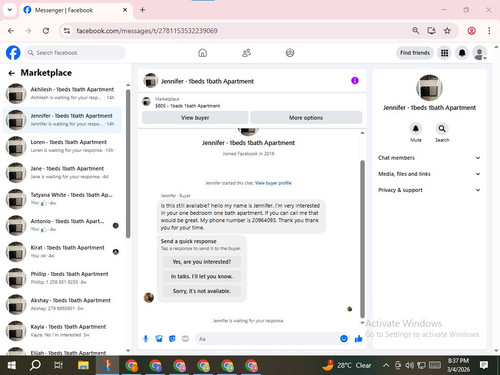Open the Facebook Home icon
The width and height of the screenshot is (500, 375).
click(x=202, y=53)
